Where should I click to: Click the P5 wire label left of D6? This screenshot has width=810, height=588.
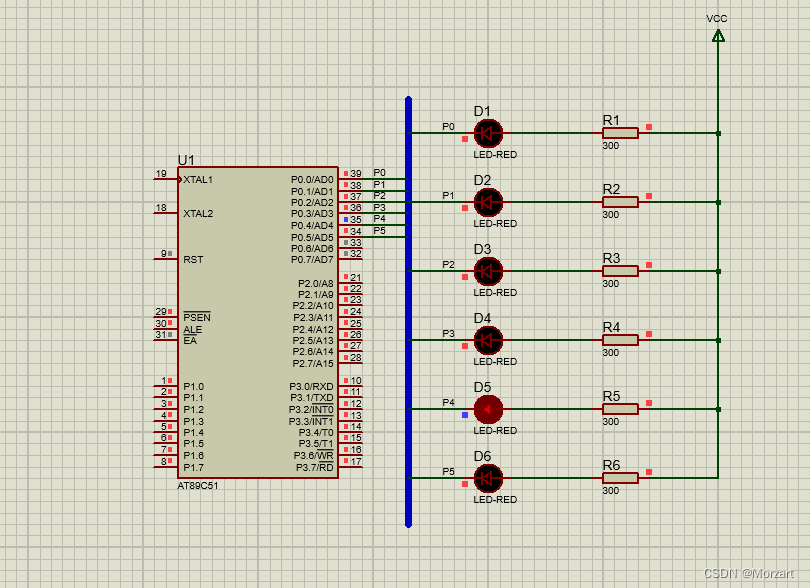(448, 471)
